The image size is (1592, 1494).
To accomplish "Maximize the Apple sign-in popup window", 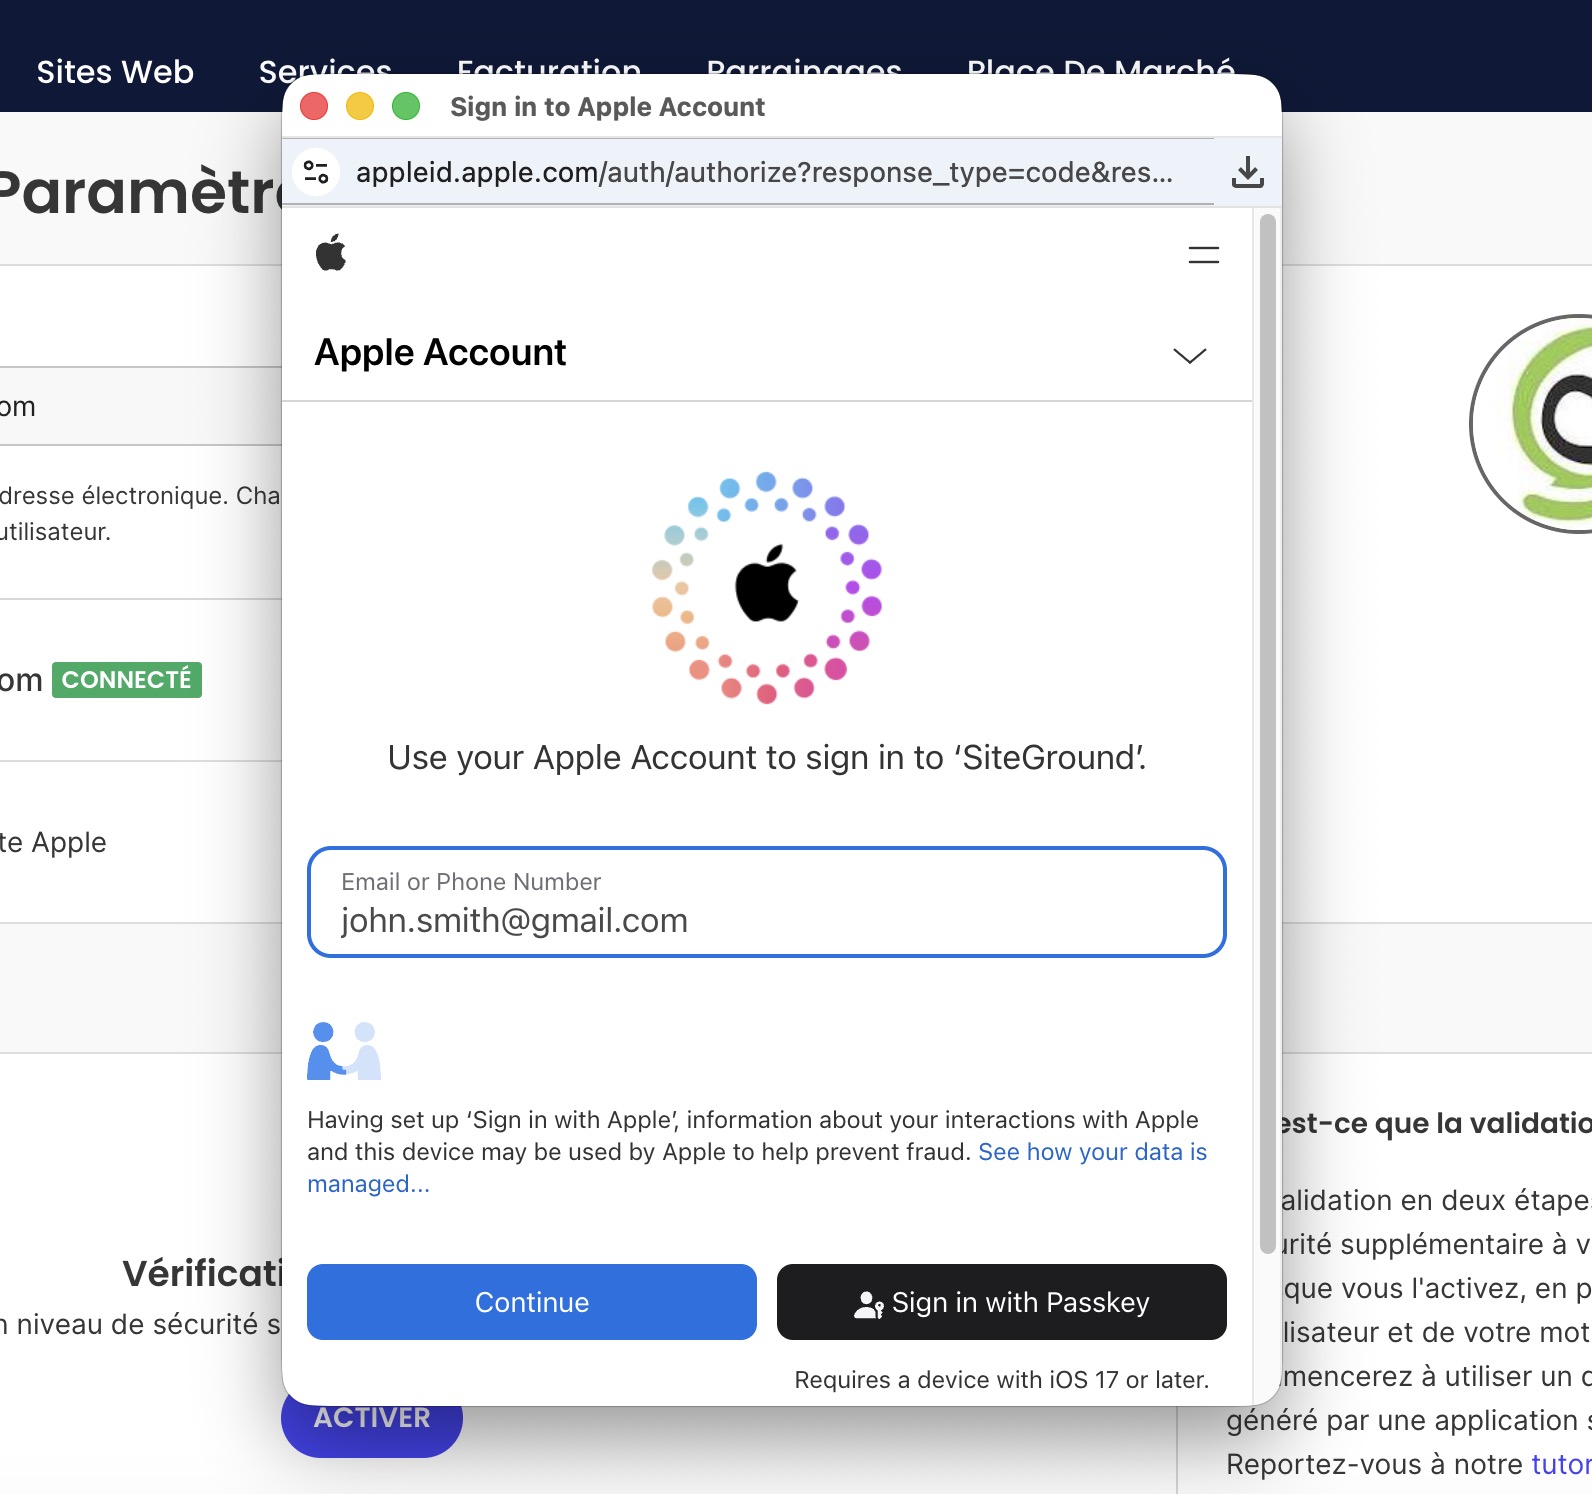I will pyautogui.click(x=406, y=106).
